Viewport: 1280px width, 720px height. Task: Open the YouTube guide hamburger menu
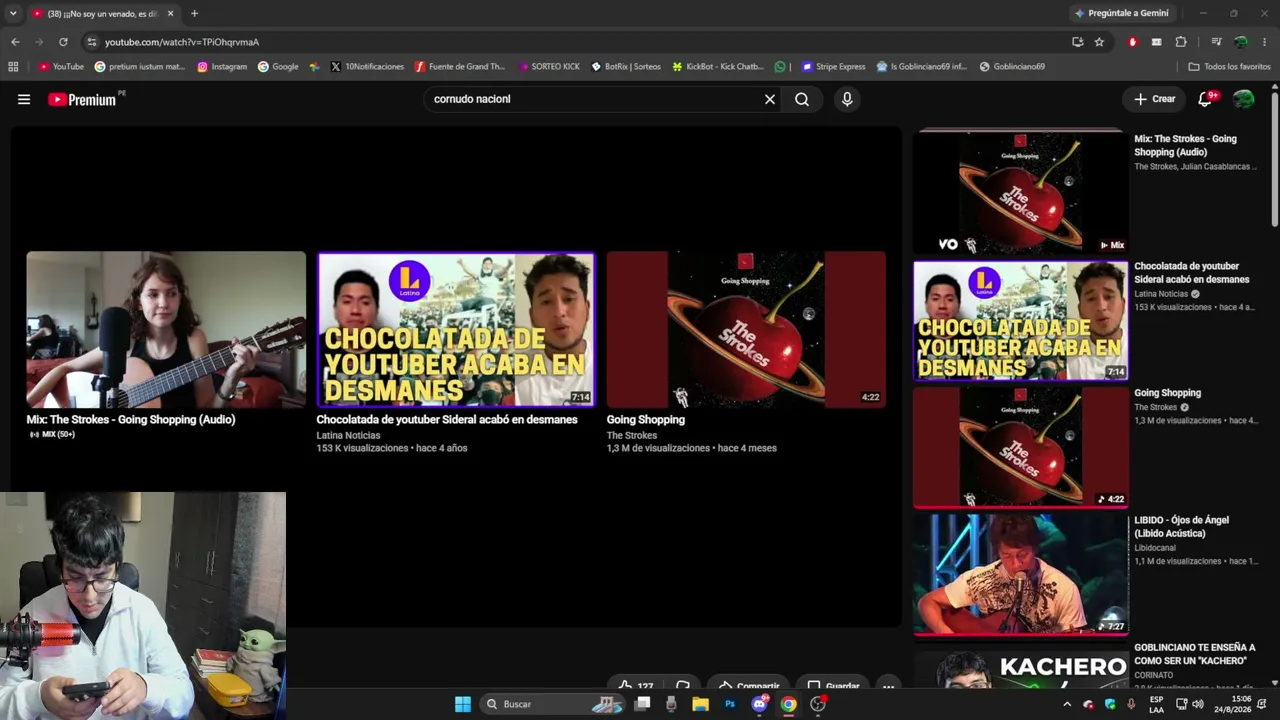click(x=24, y=99)
